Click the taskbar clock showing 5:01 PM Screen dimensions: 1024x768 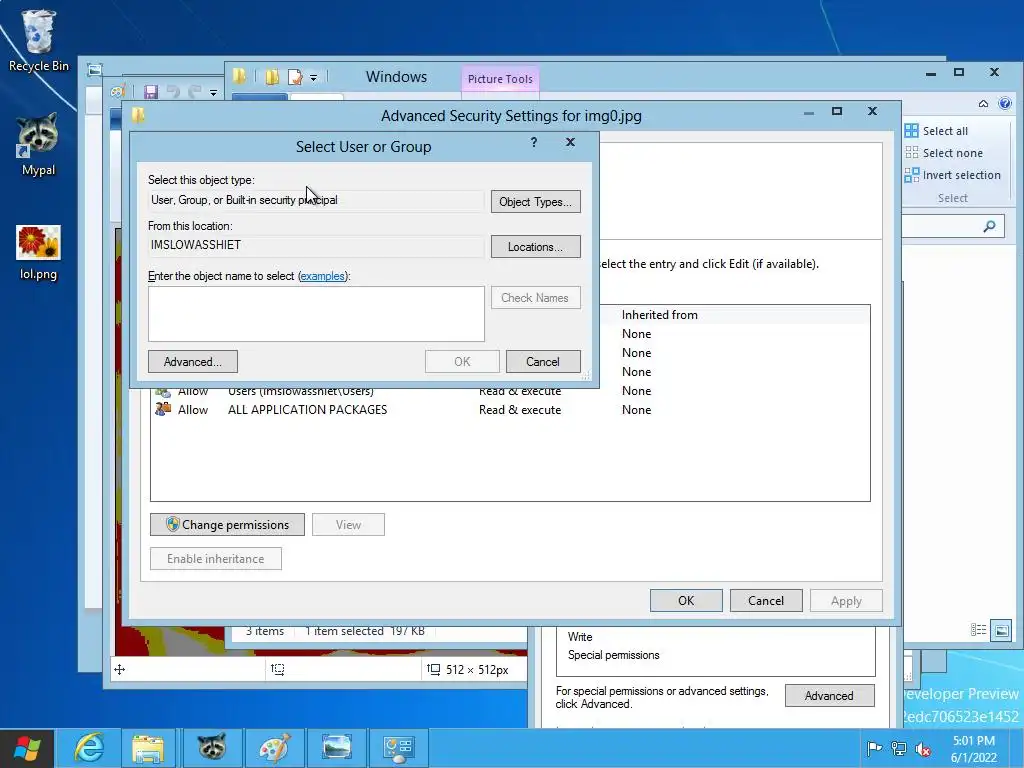tap(974, 749)
